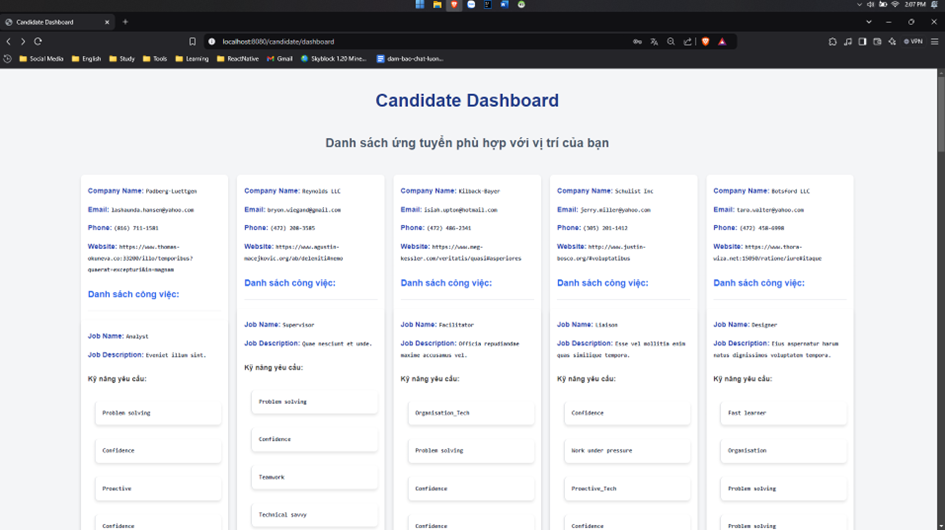Click the Organisation_Tech skill box

[x=471, y=413]
